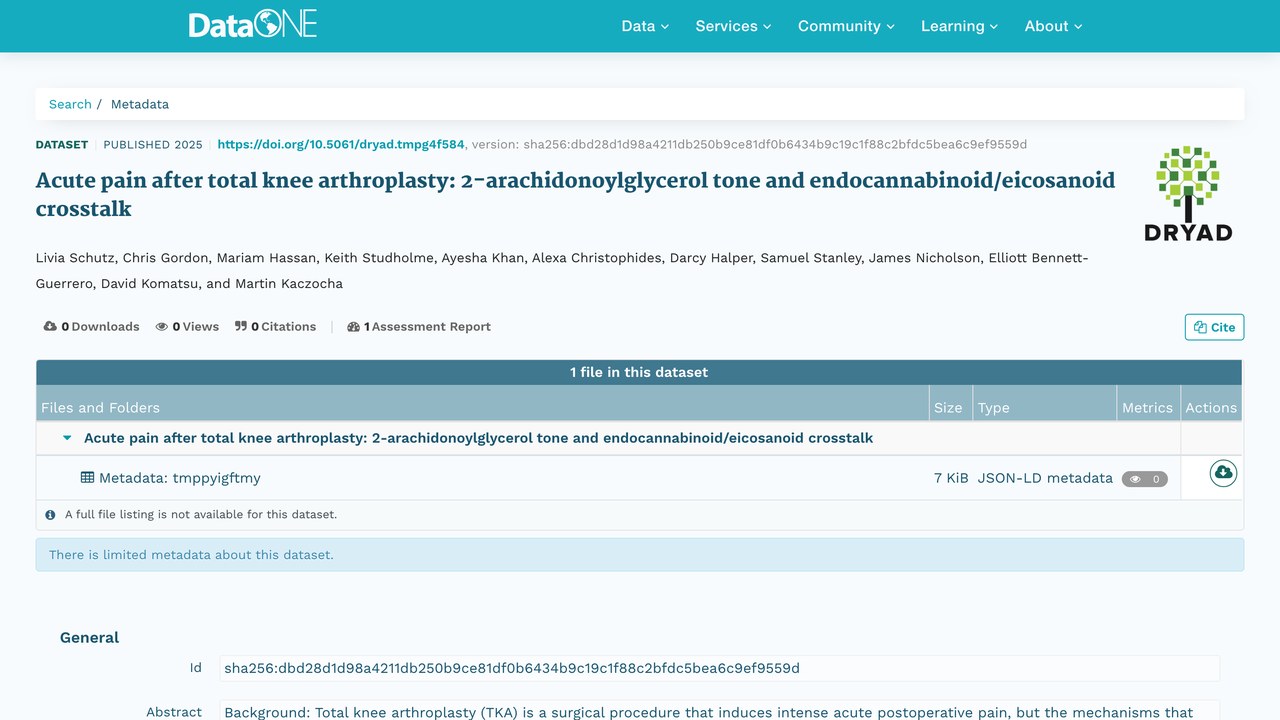Click the 1 file in this dataset header
This screenshot has width=1280, height=720.
(x=639, y=372)
